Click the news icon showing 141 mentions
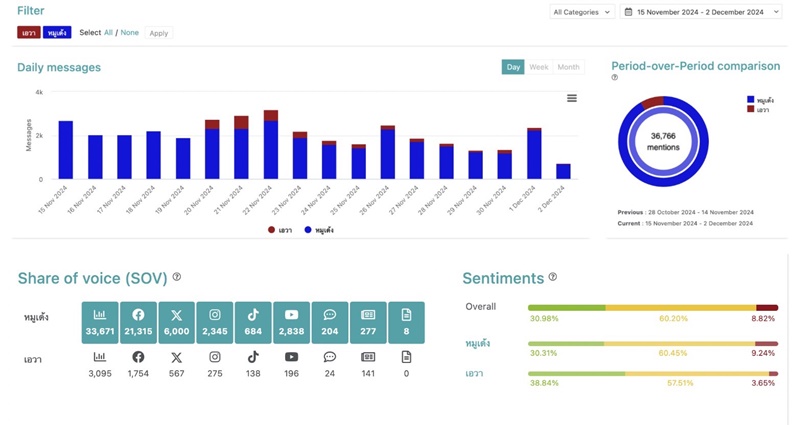This screenshot has height=425, width=800. [x=368, y=357]
